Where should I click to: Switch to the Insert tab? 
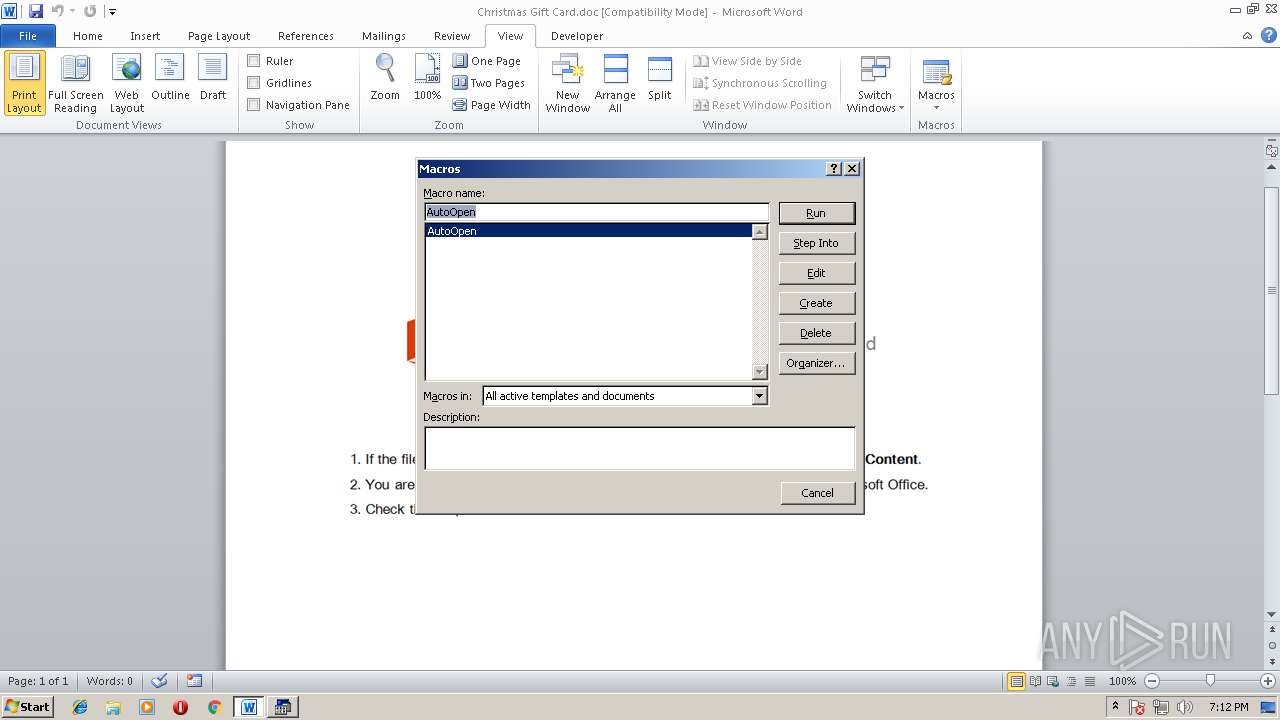tap(145, 35)
